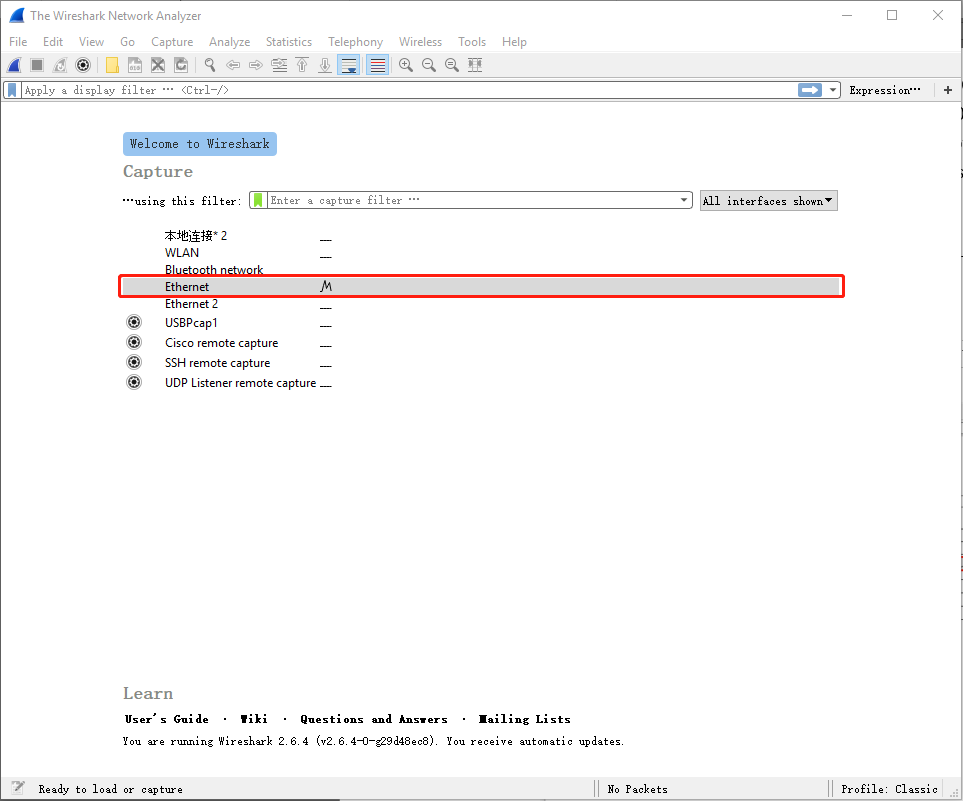Add filter button with plus icon

(948, 90)
